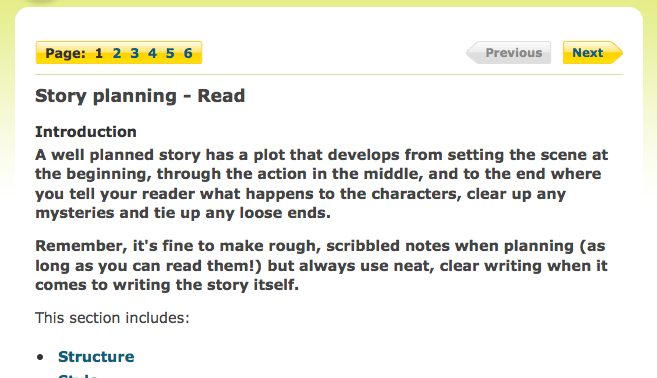Select page 5 in the page bar
This screenshot has height=378, width=657.
pyautogui.click(x=170, y=53)
